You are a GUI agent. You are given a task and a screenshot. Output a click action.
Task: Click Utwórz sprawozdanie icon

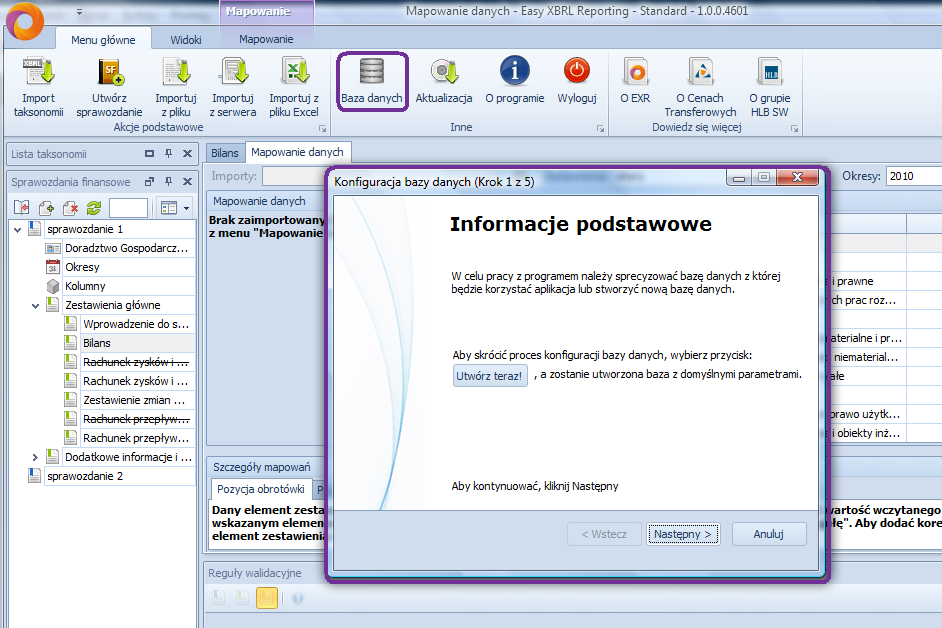tap(110, 72)
